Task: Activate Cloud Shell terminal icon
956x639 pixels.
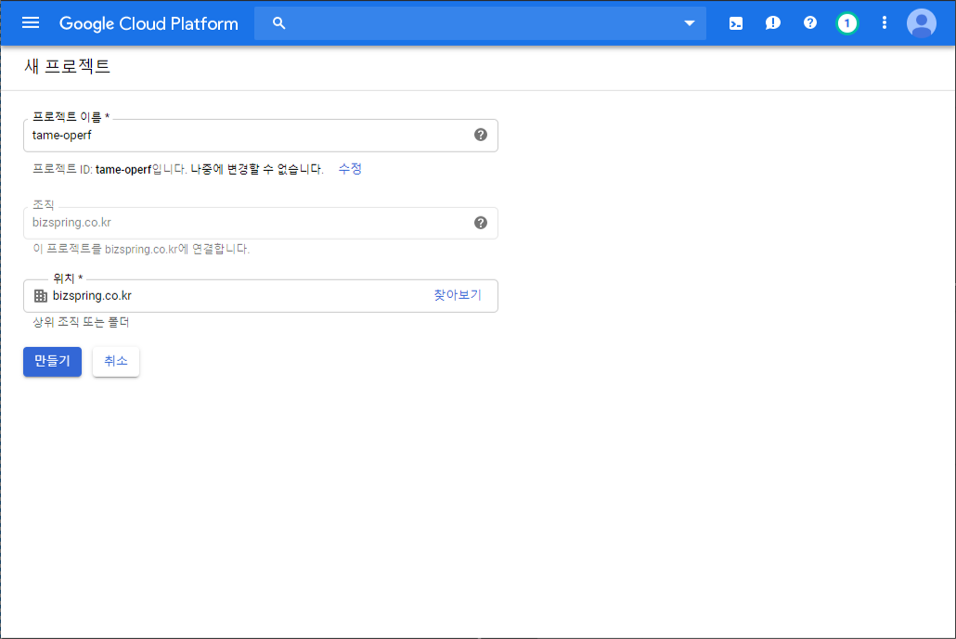Action: (736, 23)
